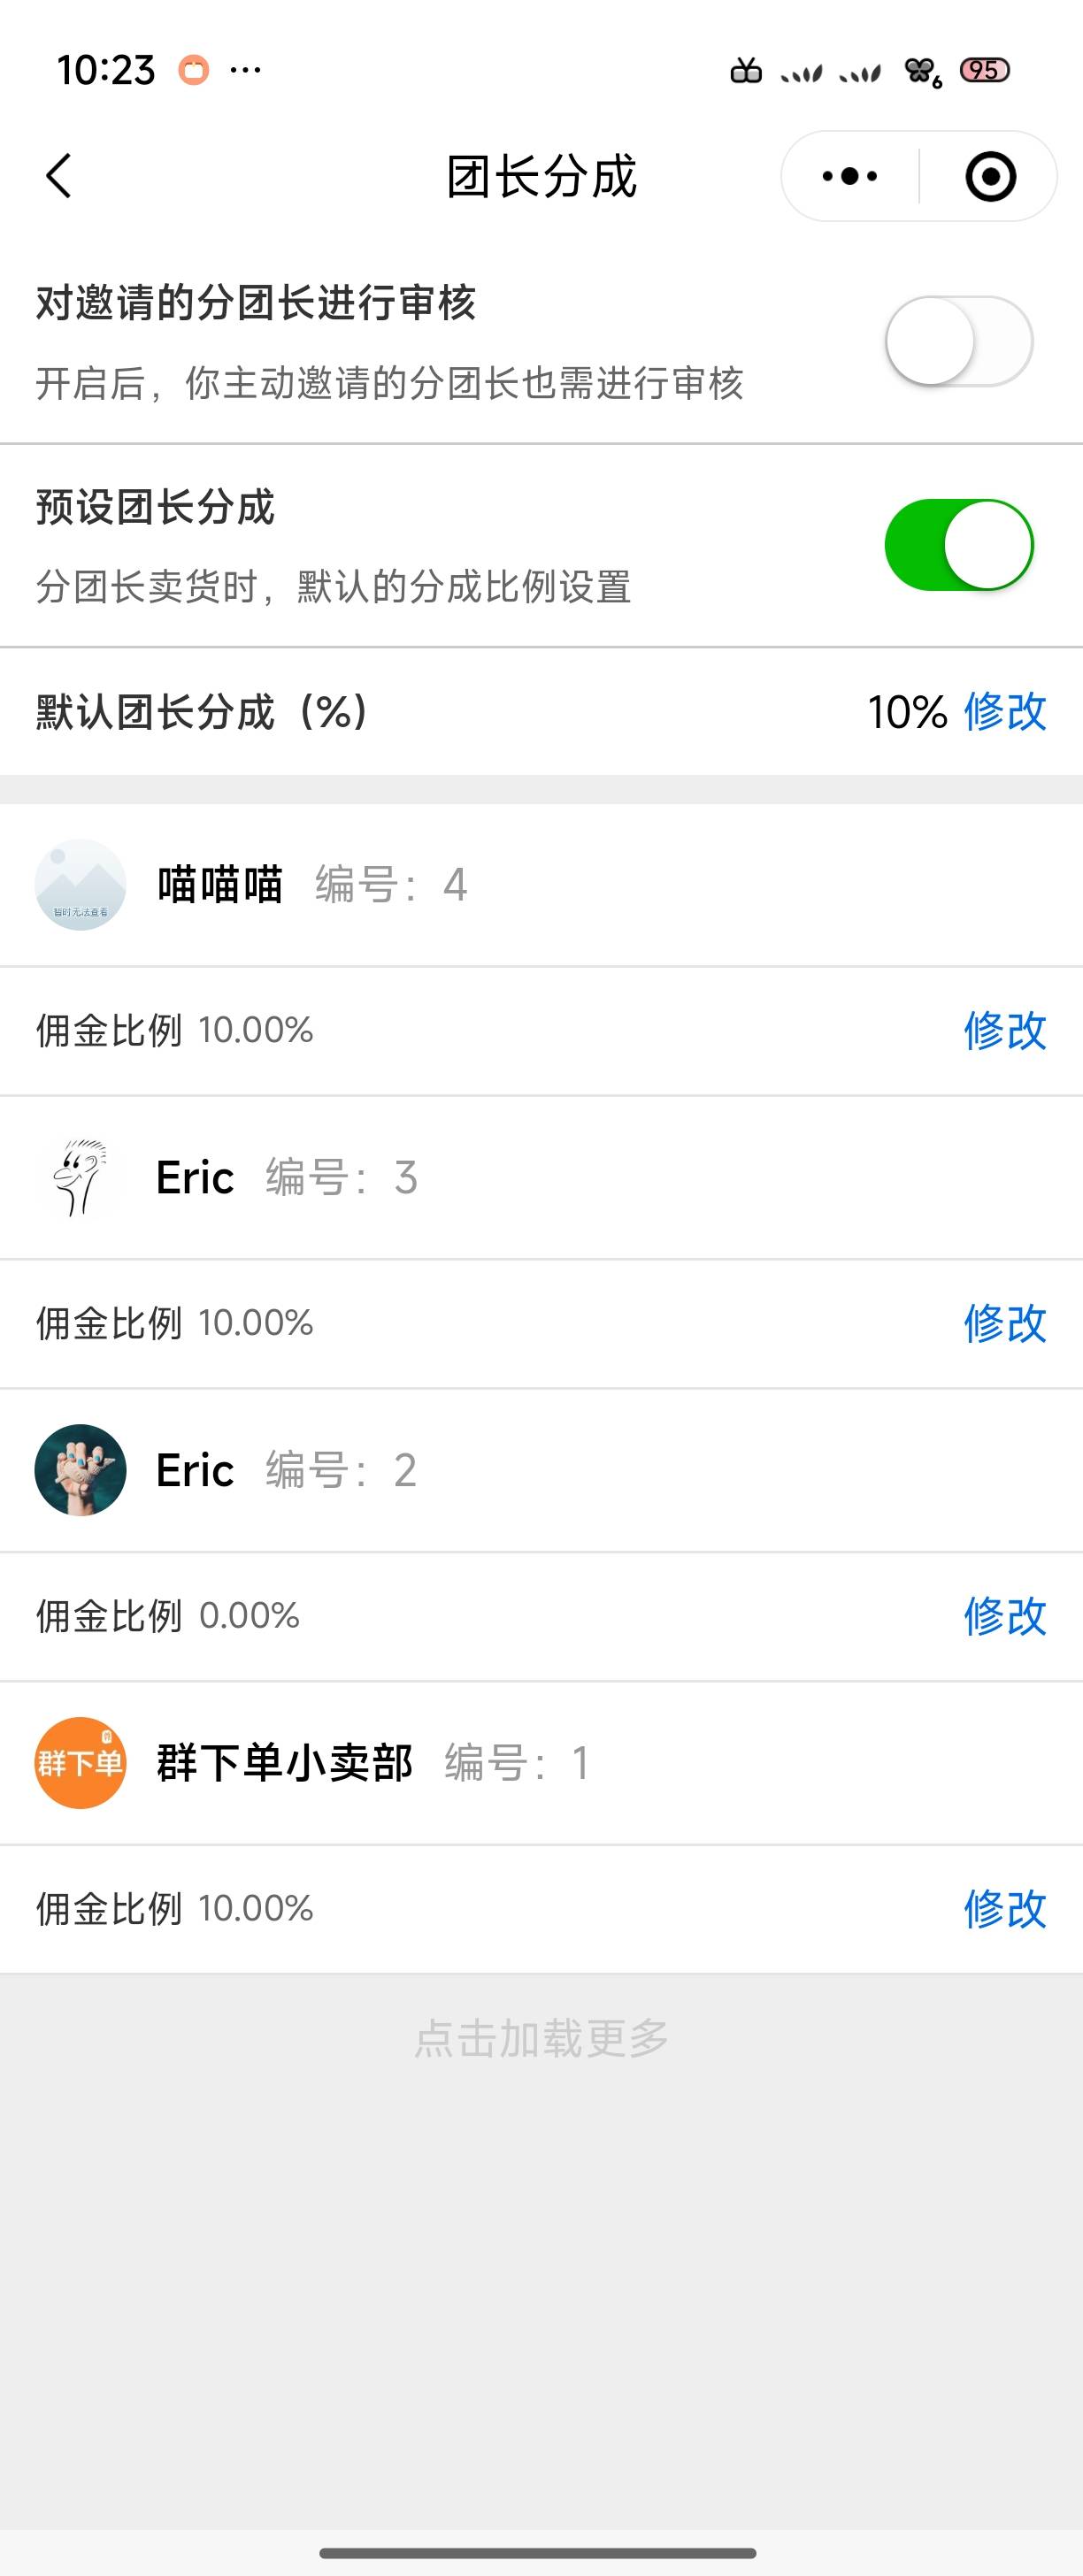Tap 点击加载更多 to load more

pyautogui.click(x=541, y=2038)
